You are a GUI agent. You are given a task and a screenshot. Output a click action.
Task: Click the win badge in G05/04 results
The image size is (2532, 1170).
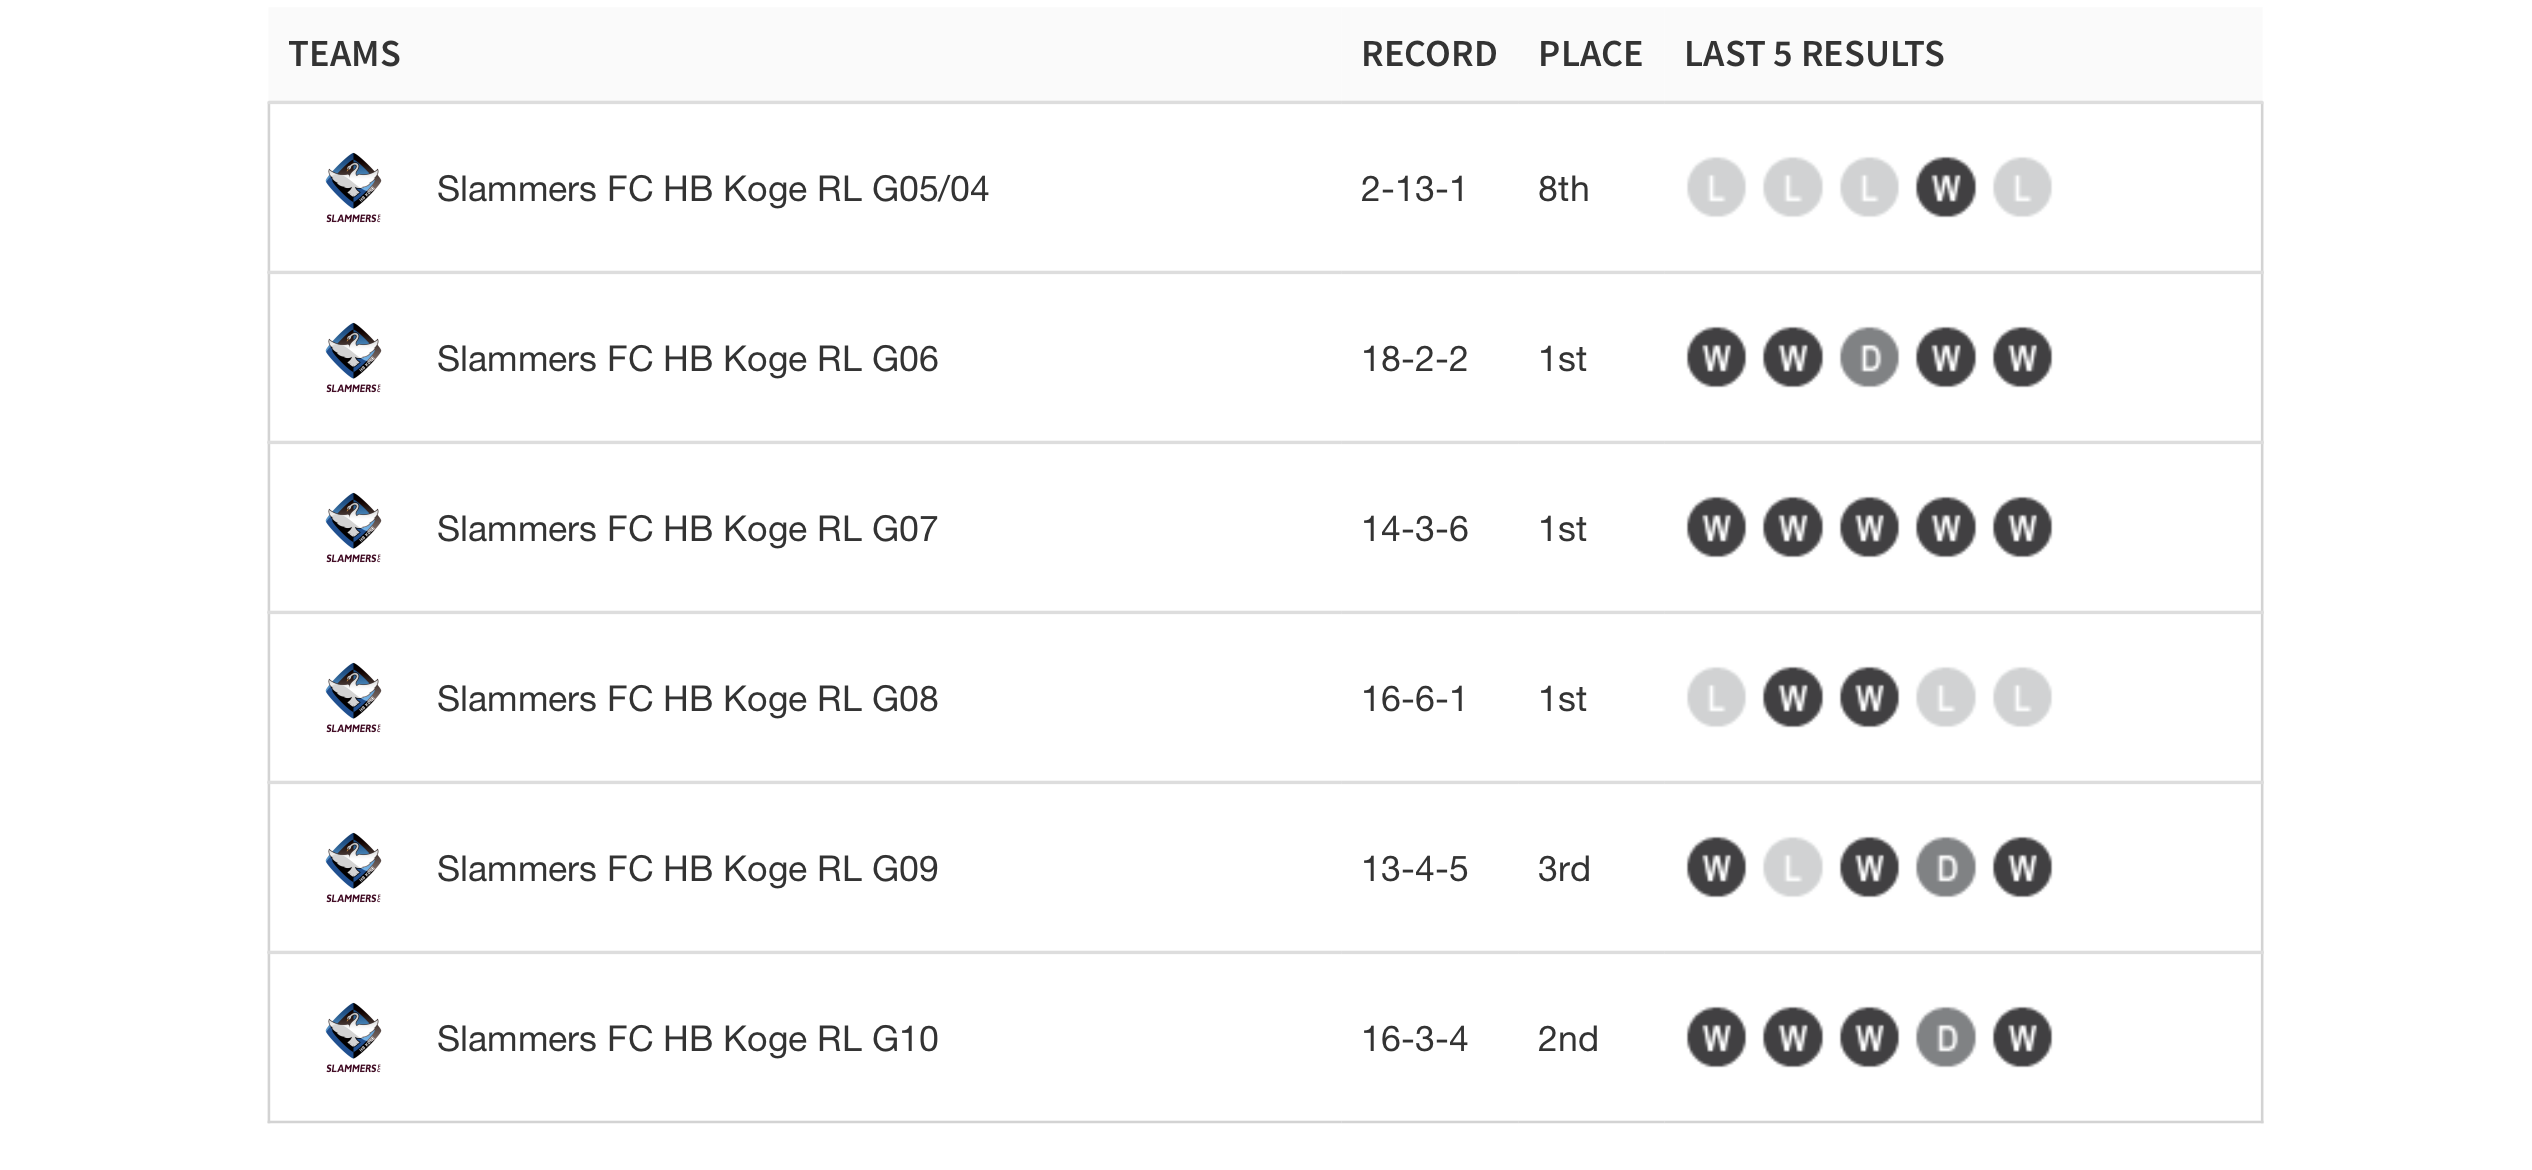point(1945,188)
